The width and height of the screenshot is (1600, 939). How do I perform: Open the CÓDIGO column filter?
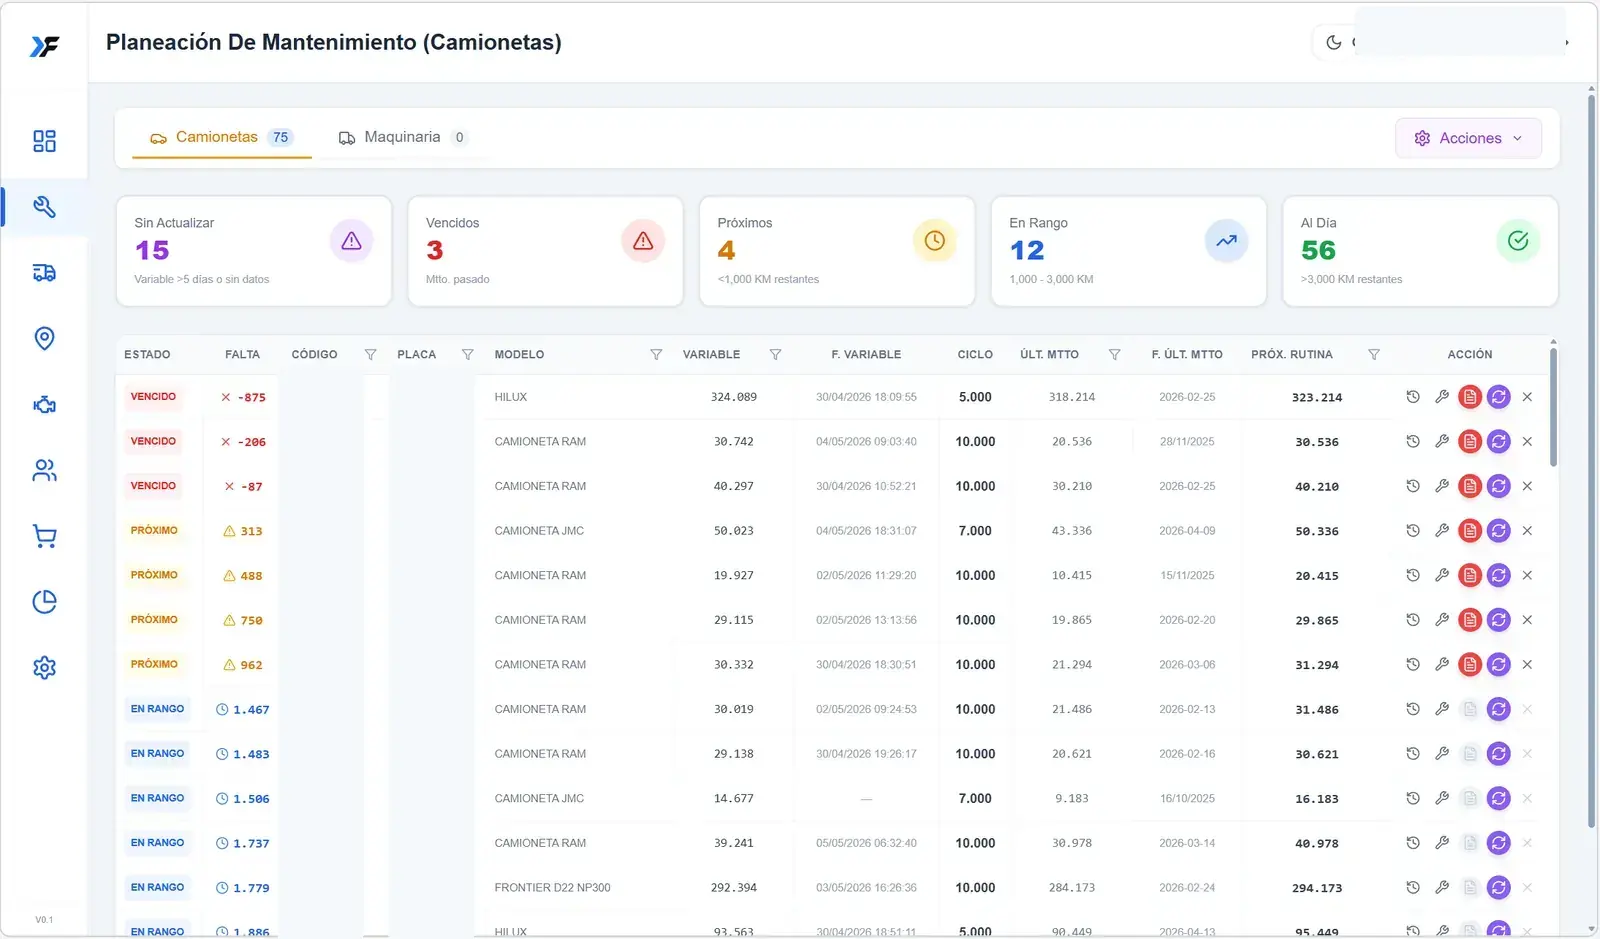(371, 355)
